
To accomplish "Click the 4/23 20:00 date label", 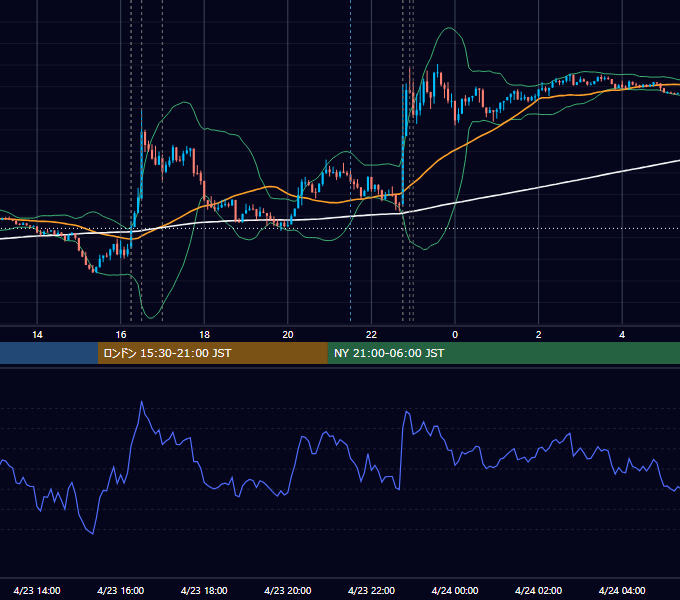I will point(288,590).
